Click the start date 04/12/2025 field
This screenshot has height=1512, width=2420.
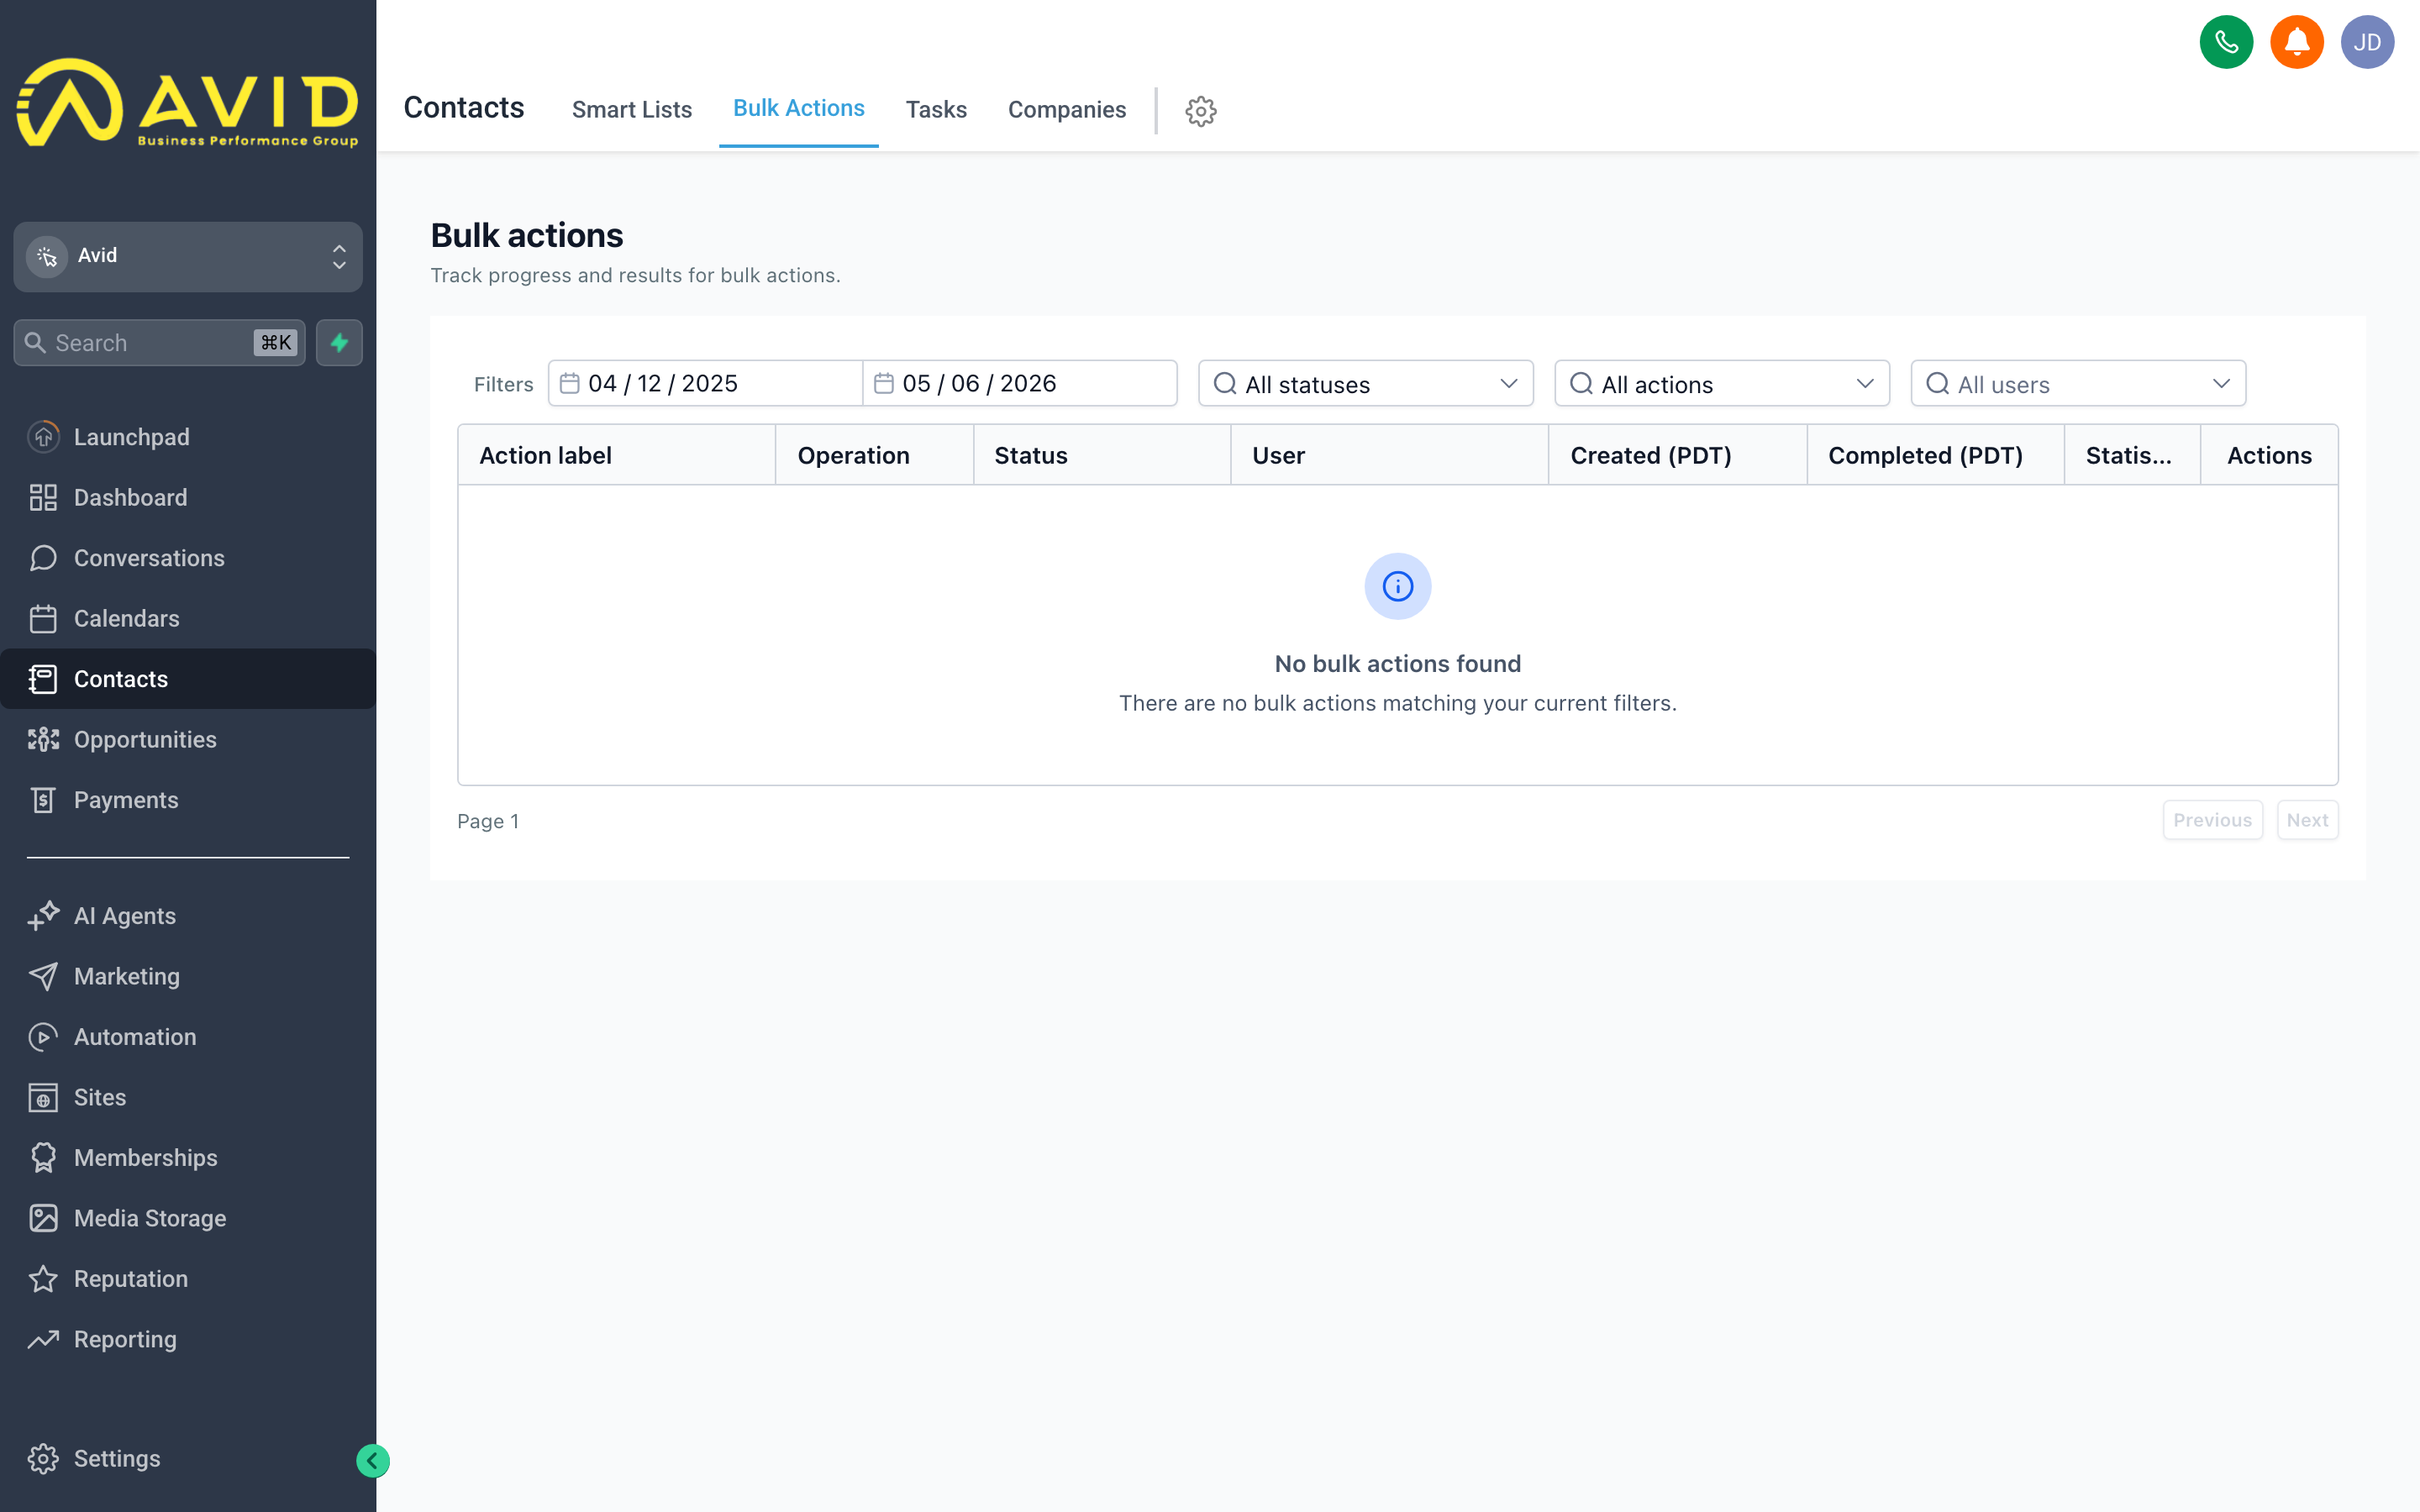705,384
